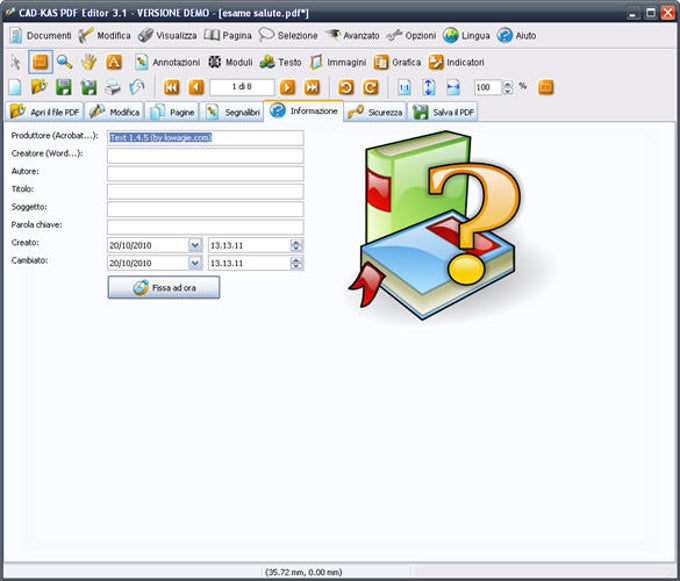The width and height of the screenshot is (680, 581).
Task: Click the first green floppy save icon
Action: click(x=64, y=87)
